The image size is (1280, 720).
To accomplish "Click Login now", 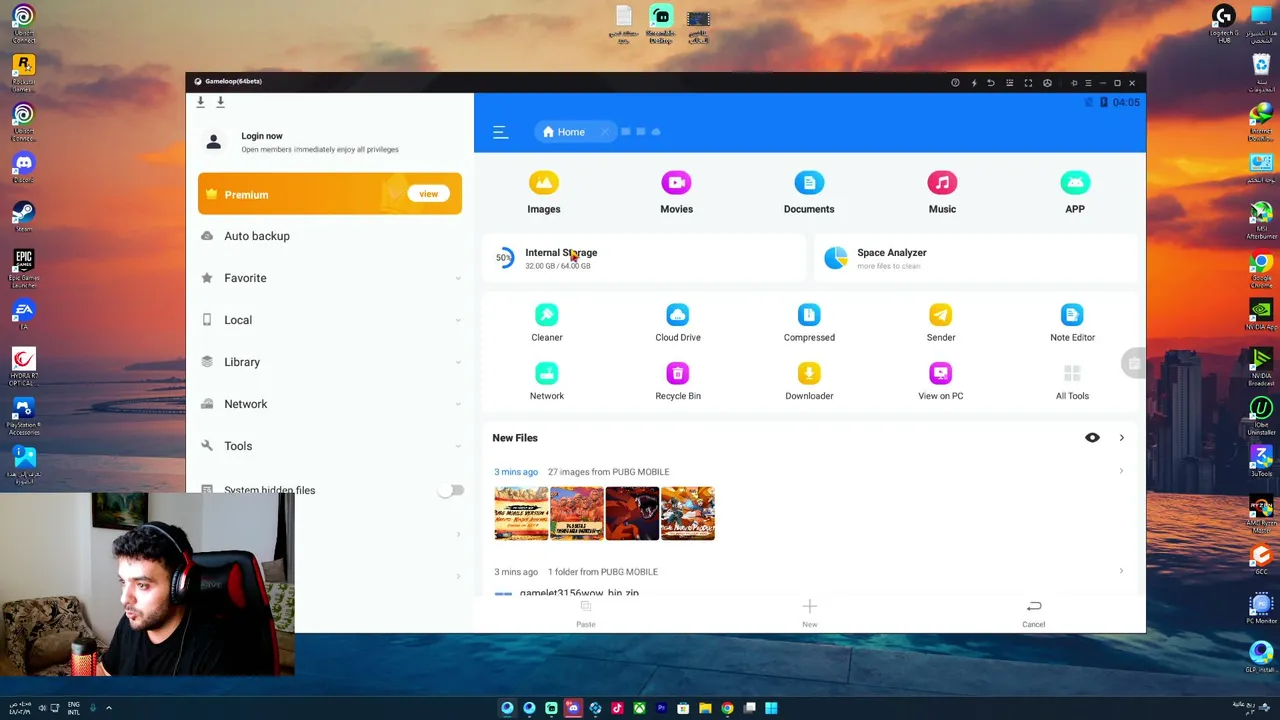I will (x=262, y=136).
